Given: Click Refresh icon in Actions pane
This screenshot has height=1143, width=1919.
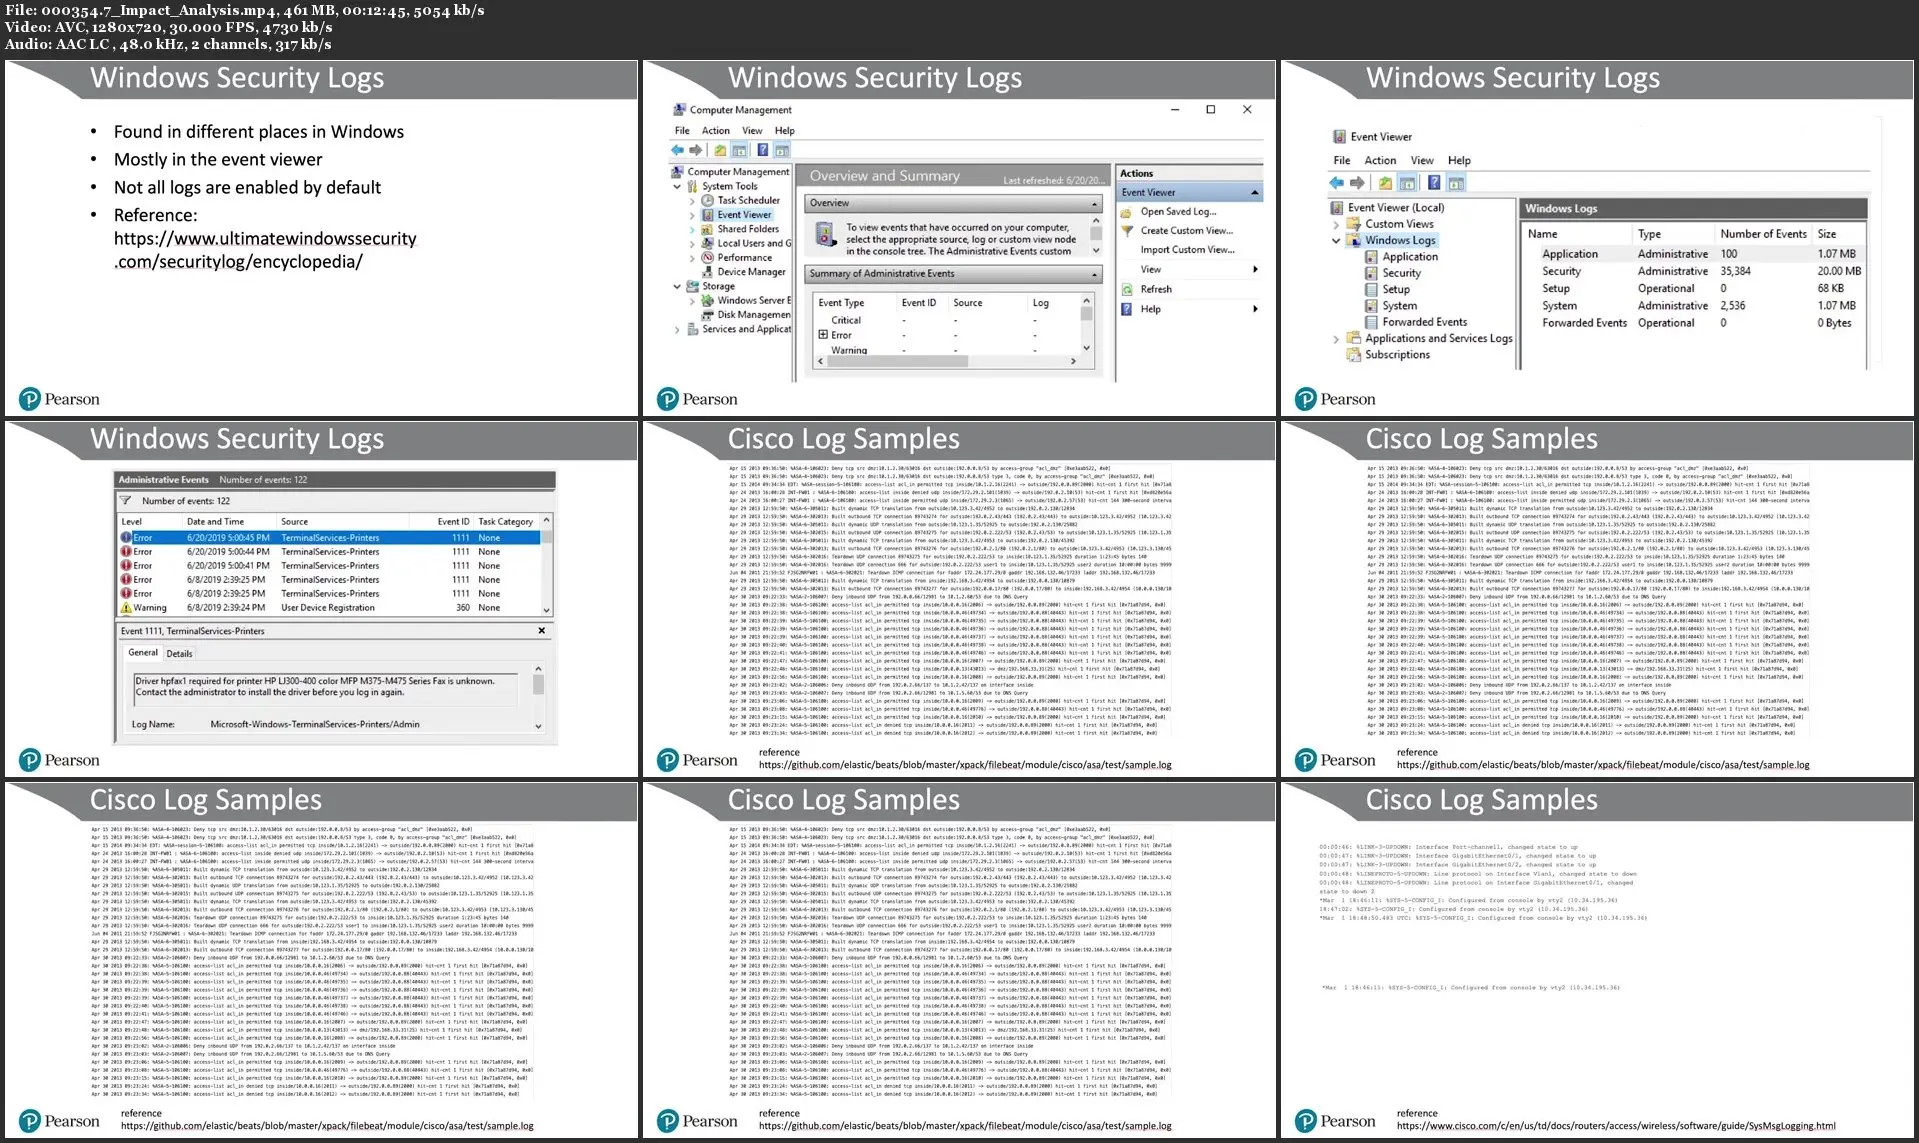Looking at the screenshot, I should 1126,289.
